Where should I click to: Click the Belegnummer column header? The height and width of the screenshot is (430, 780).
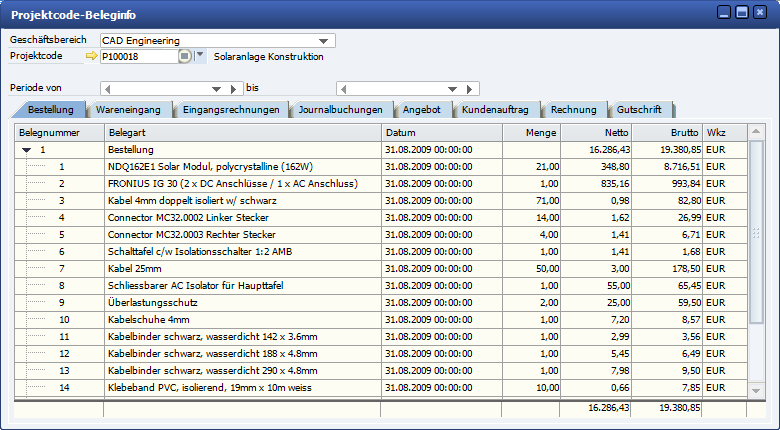click(x=59, y=133)
